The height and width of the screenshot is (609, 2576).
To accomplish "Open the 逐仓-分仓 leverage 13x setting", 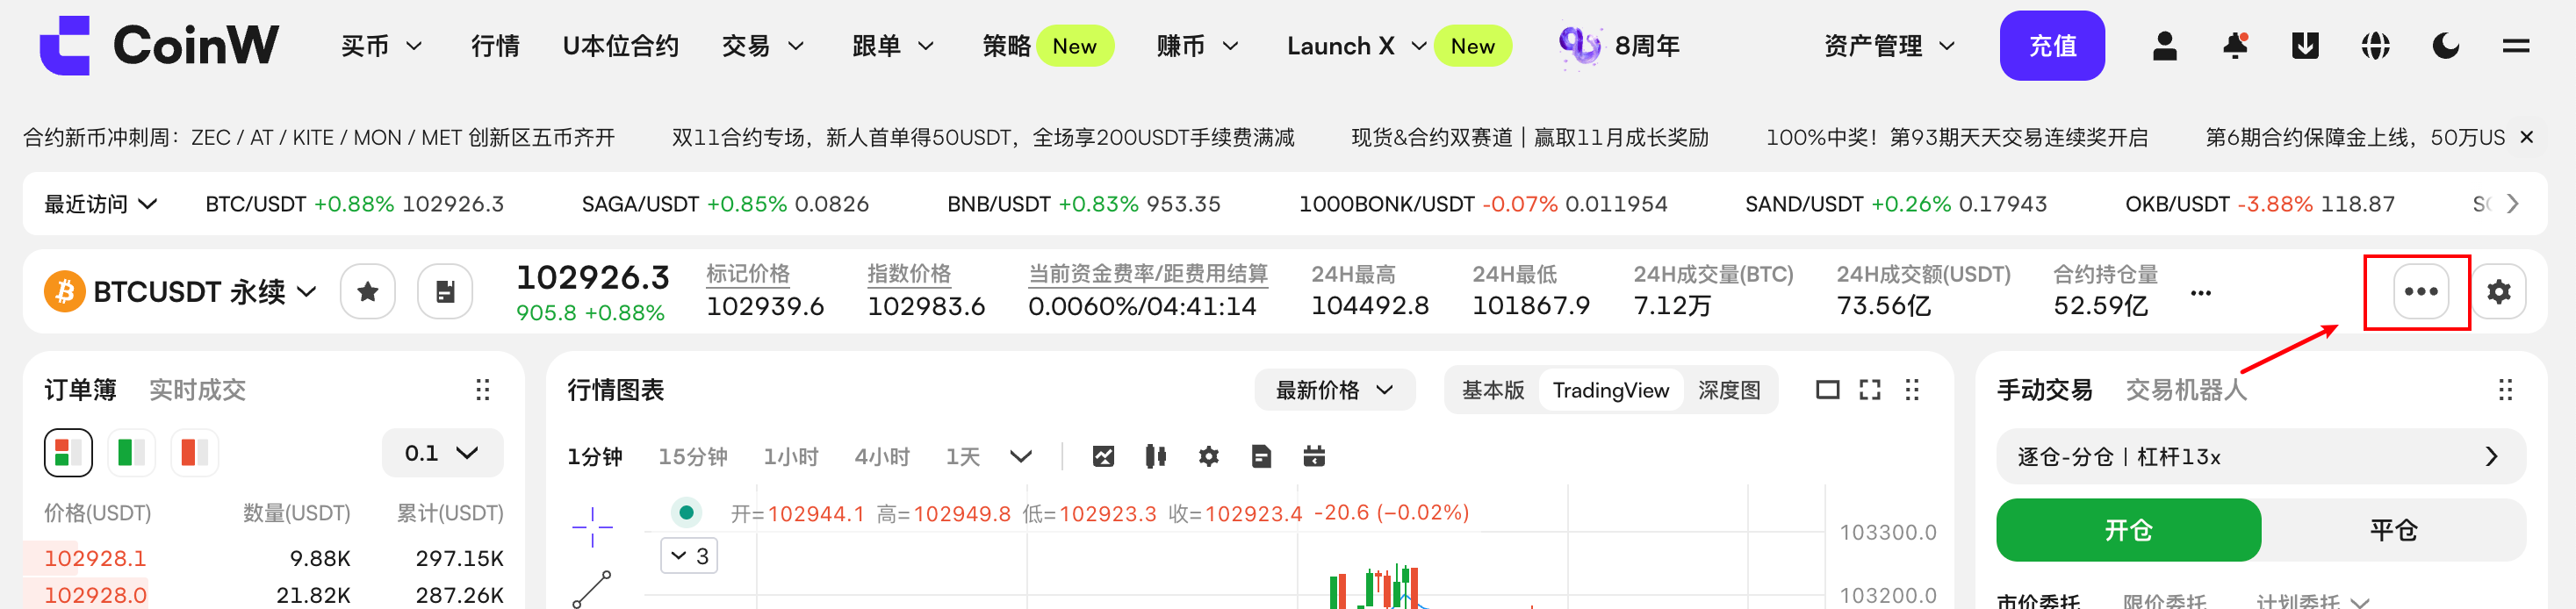I will pyautogui.click(x=2260, y=457).
